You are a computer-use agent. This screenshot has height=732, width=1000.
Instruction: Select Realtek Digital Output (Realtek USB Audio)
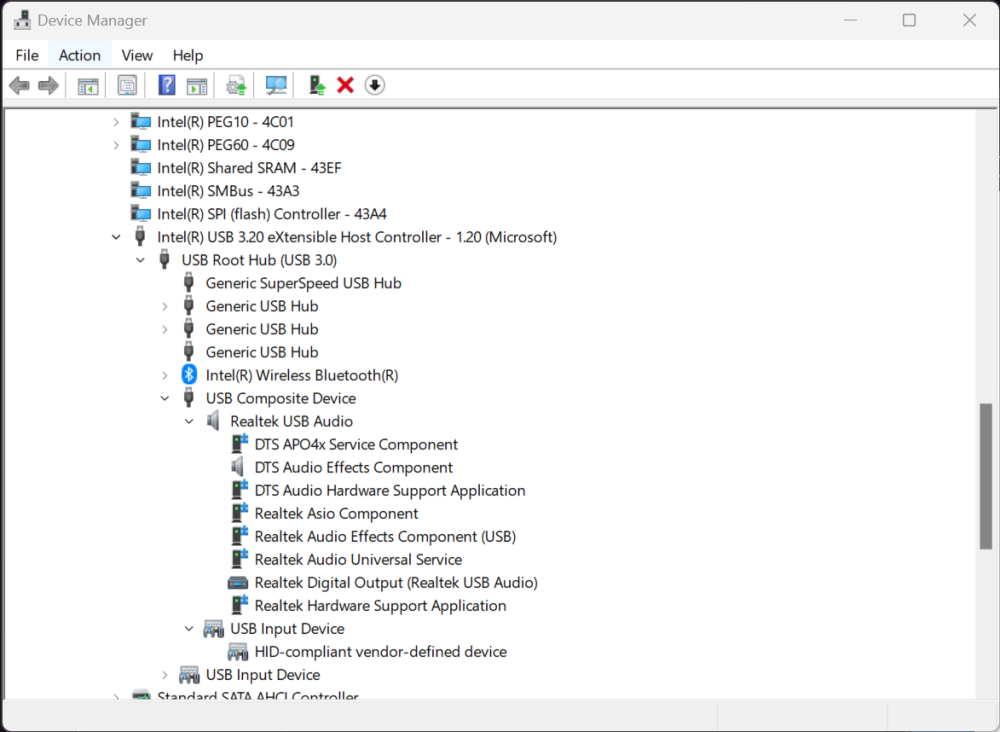click(396, 582)
